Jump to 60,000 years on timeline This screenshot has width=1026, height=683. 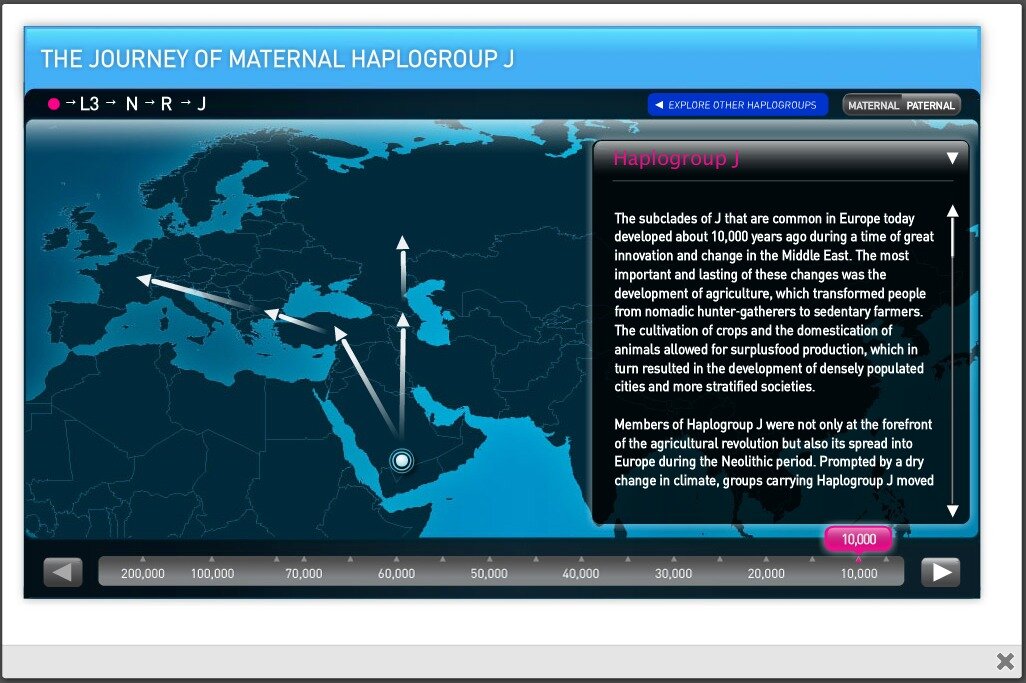[396, 573]
